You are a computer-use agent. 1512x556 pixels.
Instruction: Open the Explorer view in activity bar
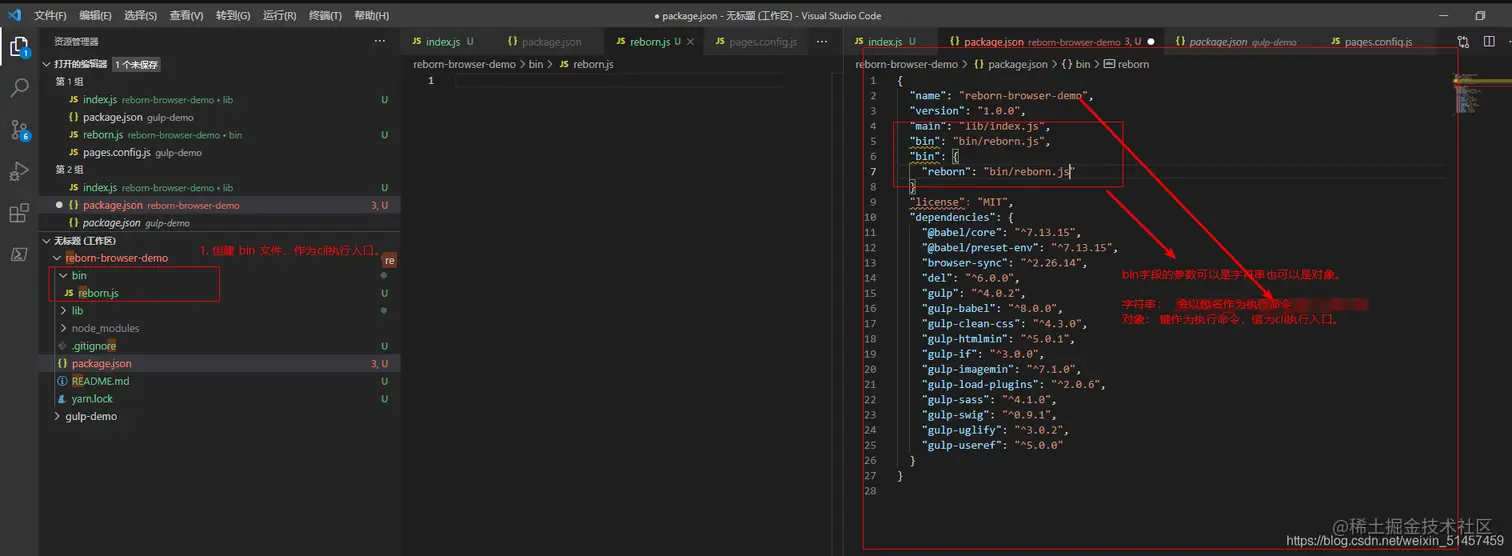click(19, 47)
